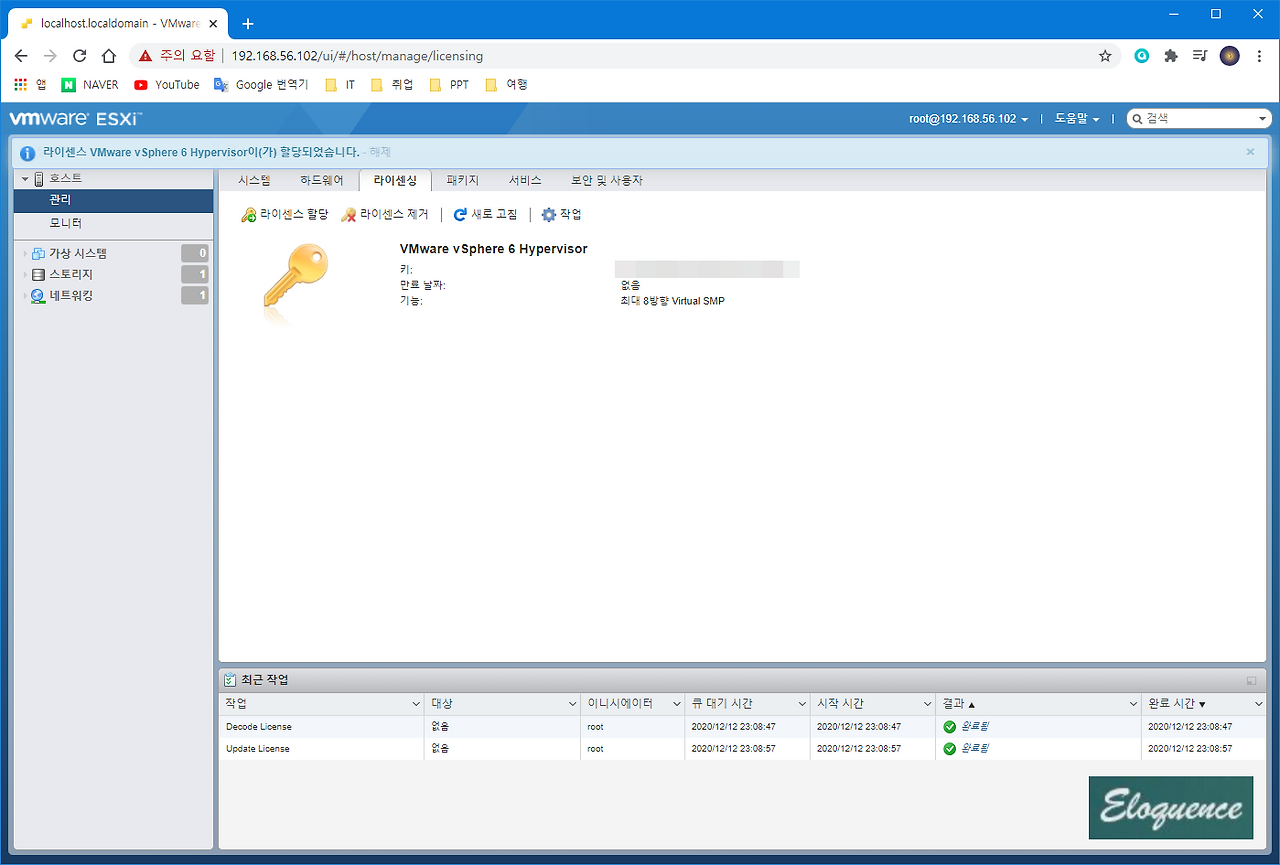This screenshot has width=1280, height=865.
Task: Click the Host server icon in navigator
Action: (x=39, y=179)
